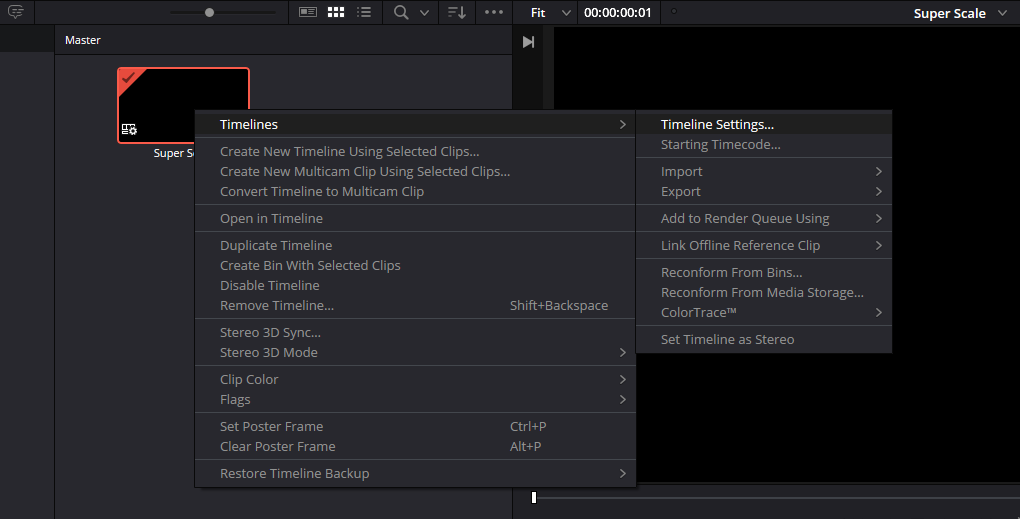Choose Duplicate Timeline
This screenshot has height=519, width=1020.
(415, 245)
